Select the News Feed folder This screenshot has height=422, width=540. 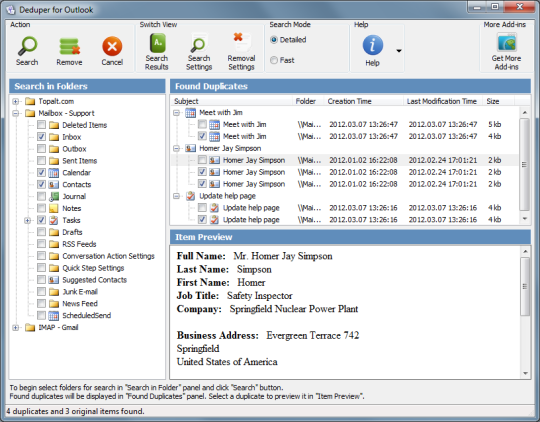80,304
